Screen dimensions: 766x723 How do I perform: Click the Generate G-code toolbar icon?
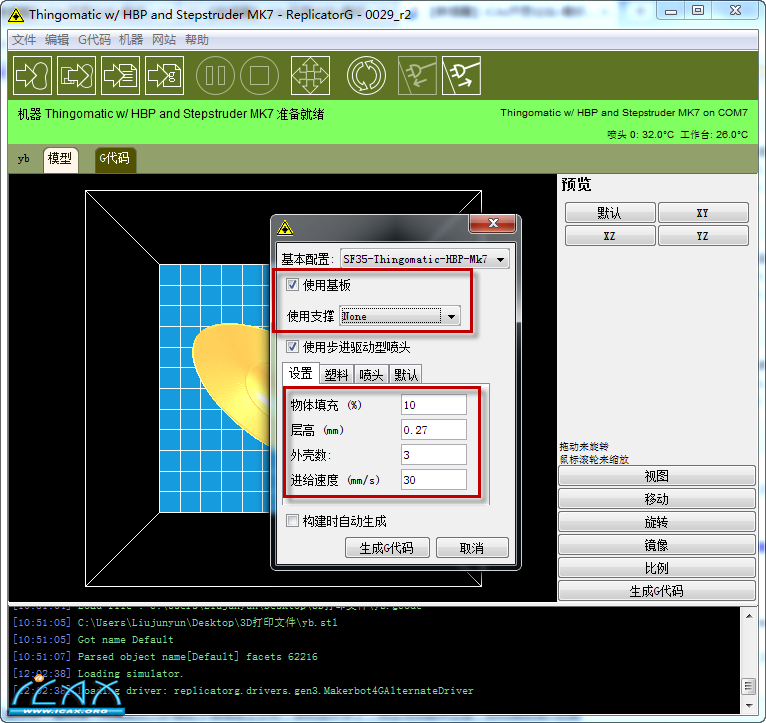165,75
